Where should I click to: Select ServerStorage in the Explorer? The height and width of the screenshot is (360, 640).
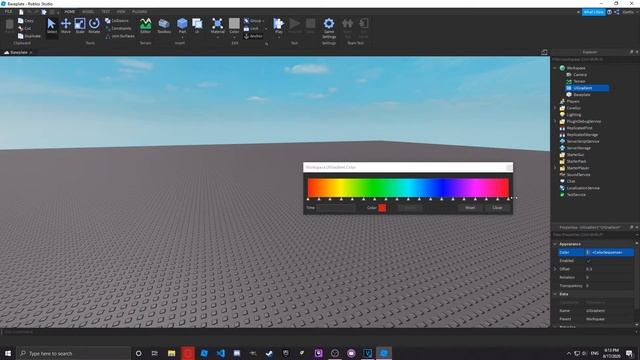(x=576, y=148)
